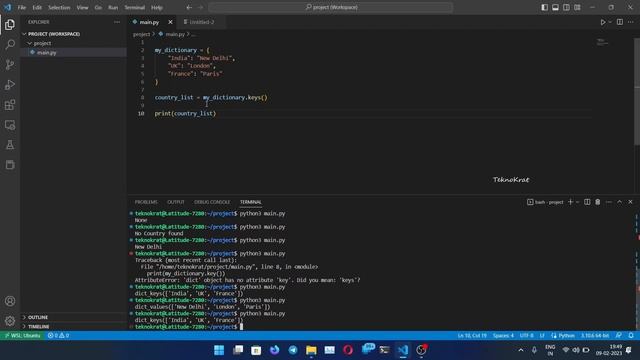
Task: Open notifications bell in status bar
Action: click(631, 336)
